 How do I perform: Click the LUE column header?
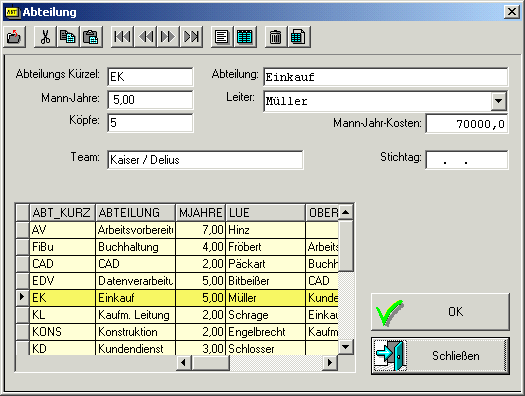coord(266,213)
